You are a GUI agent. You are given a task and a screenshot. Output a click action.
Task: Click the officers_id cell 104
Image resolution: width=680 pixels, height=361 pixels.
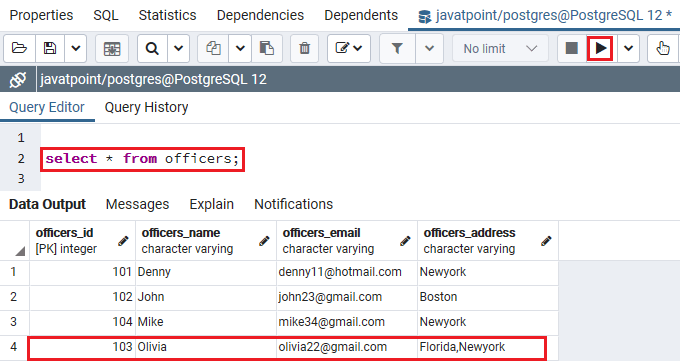pos(82,322)
